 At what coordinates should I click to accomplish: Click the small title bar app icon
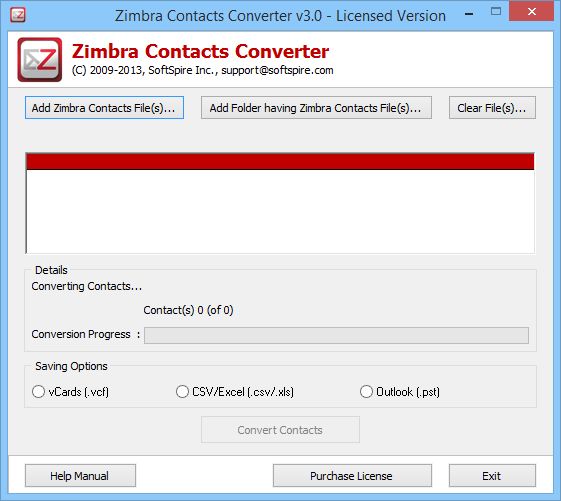pos(18,15)
